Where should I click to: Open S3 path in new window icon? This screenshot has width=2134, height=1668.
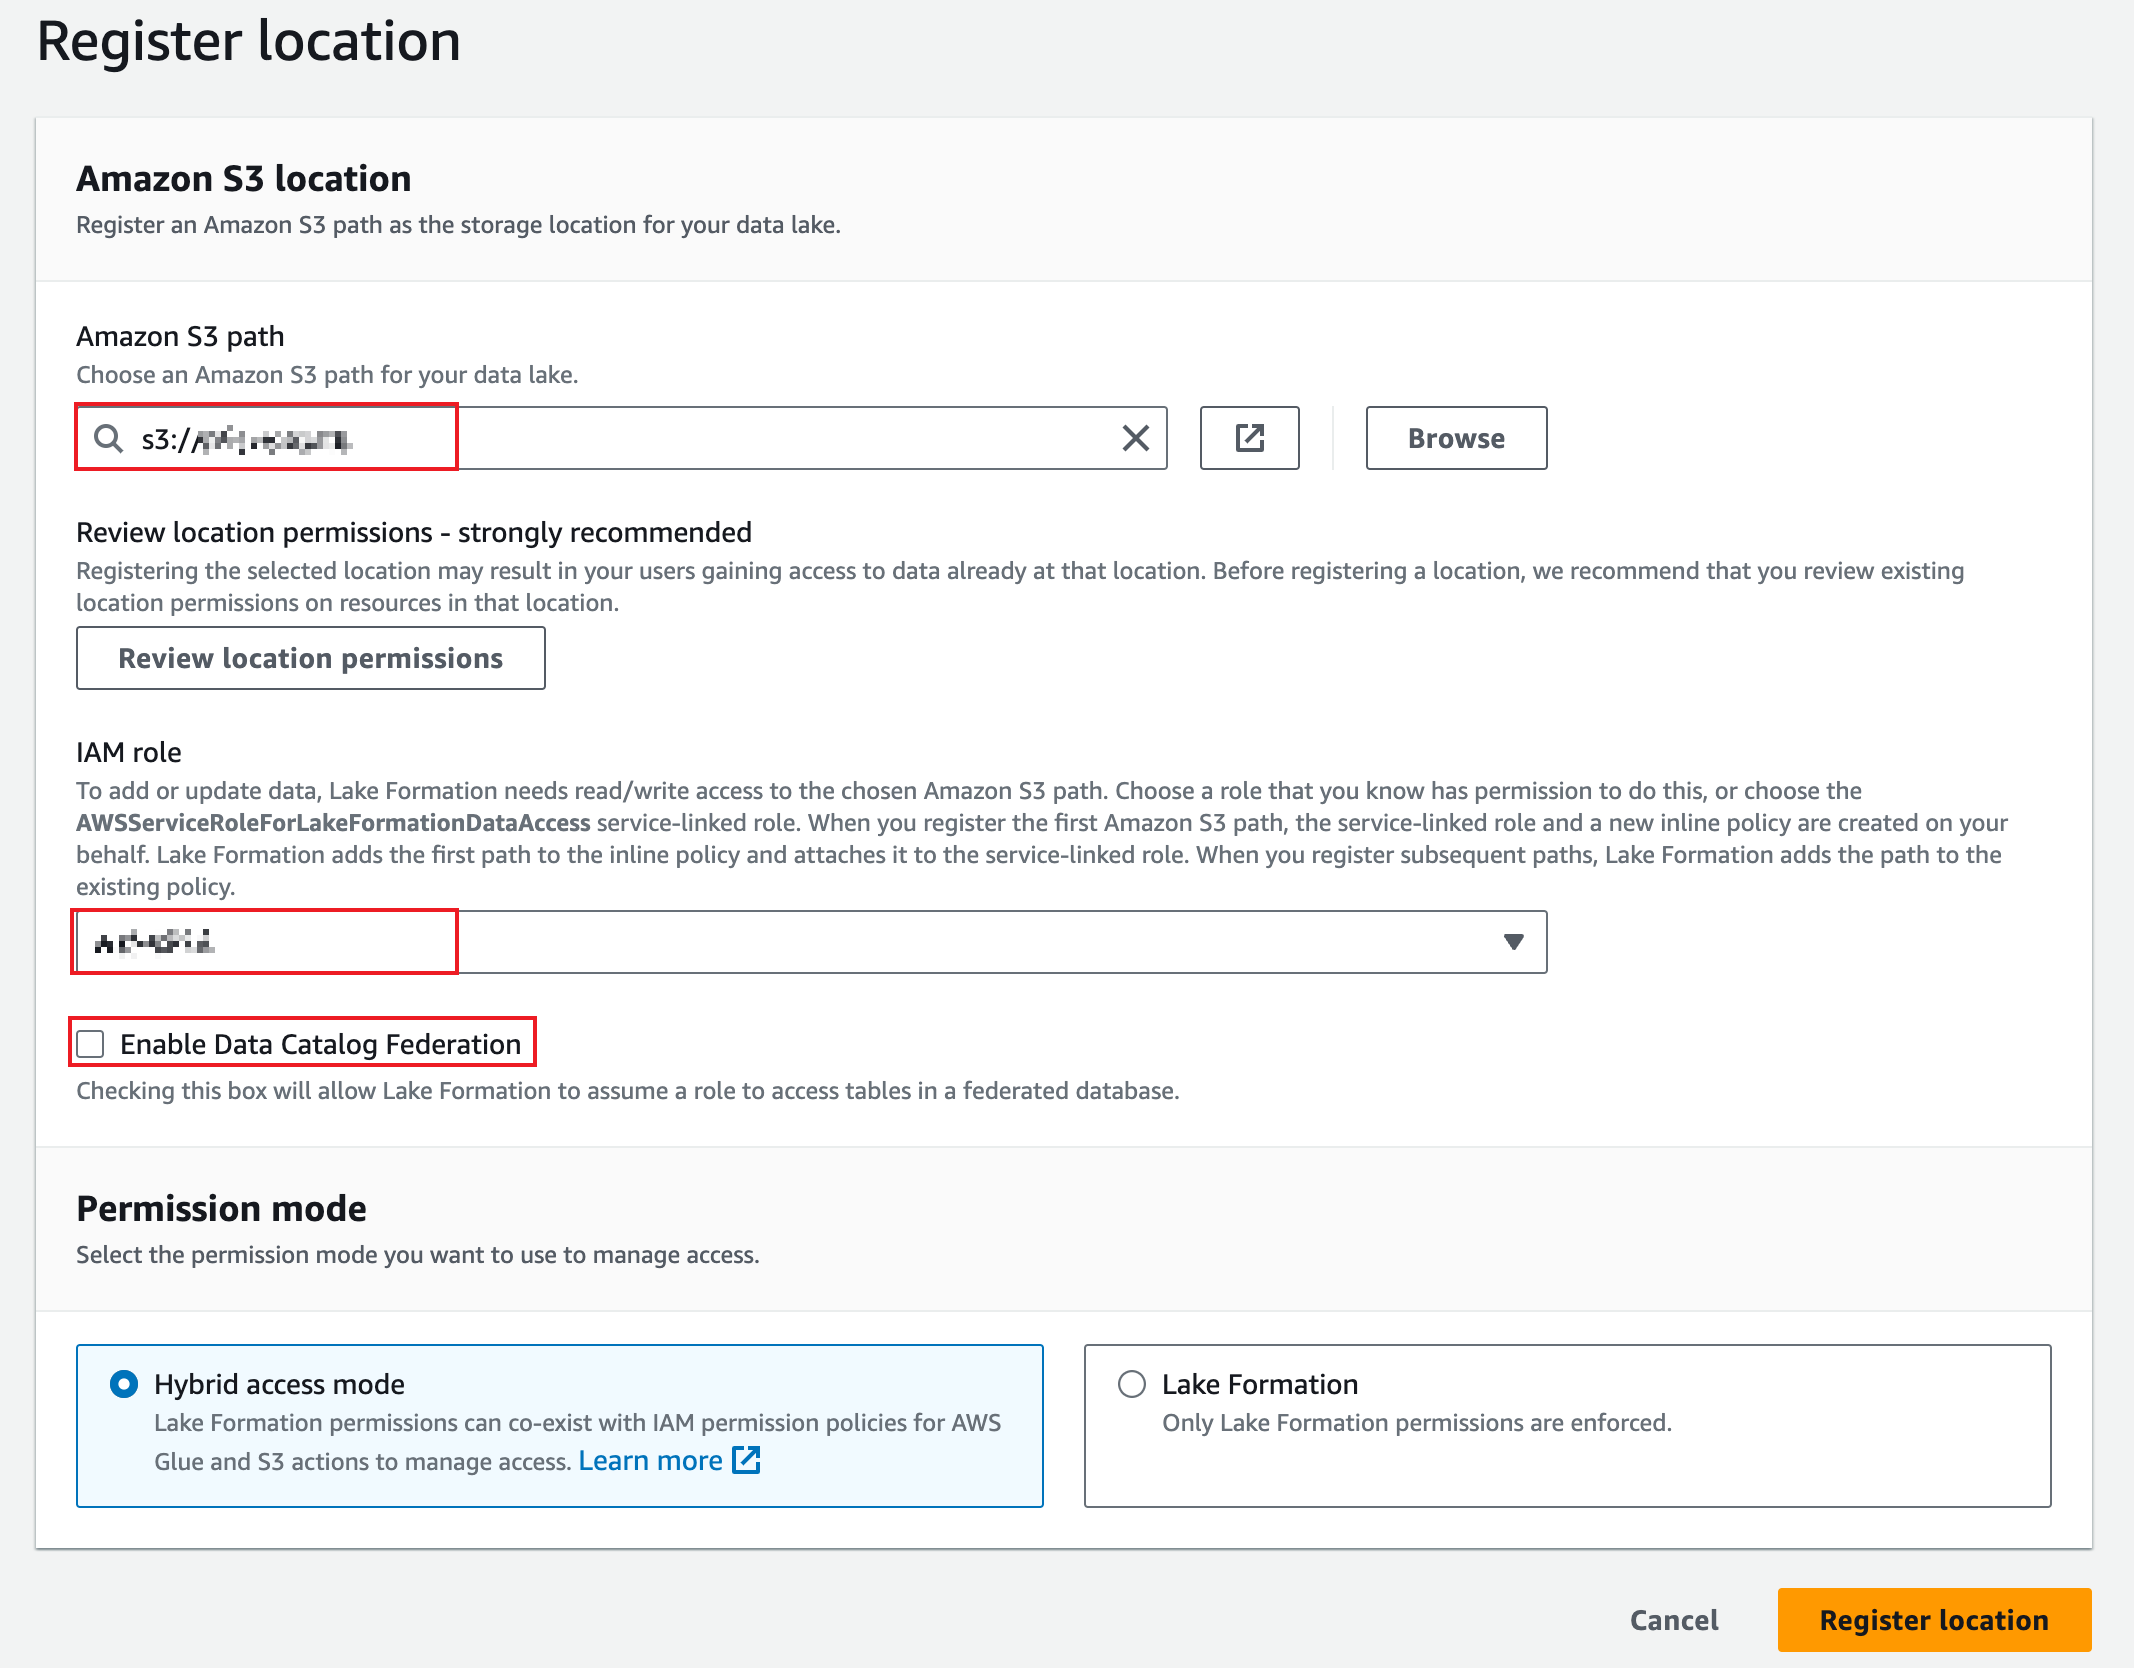tap(1249, 438)
